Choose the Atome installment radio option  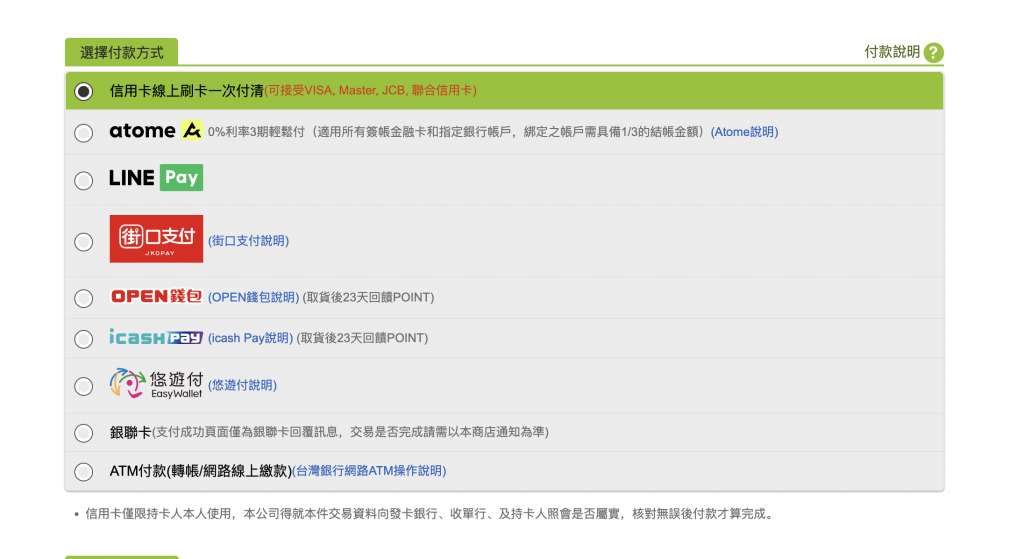(84, 132)
